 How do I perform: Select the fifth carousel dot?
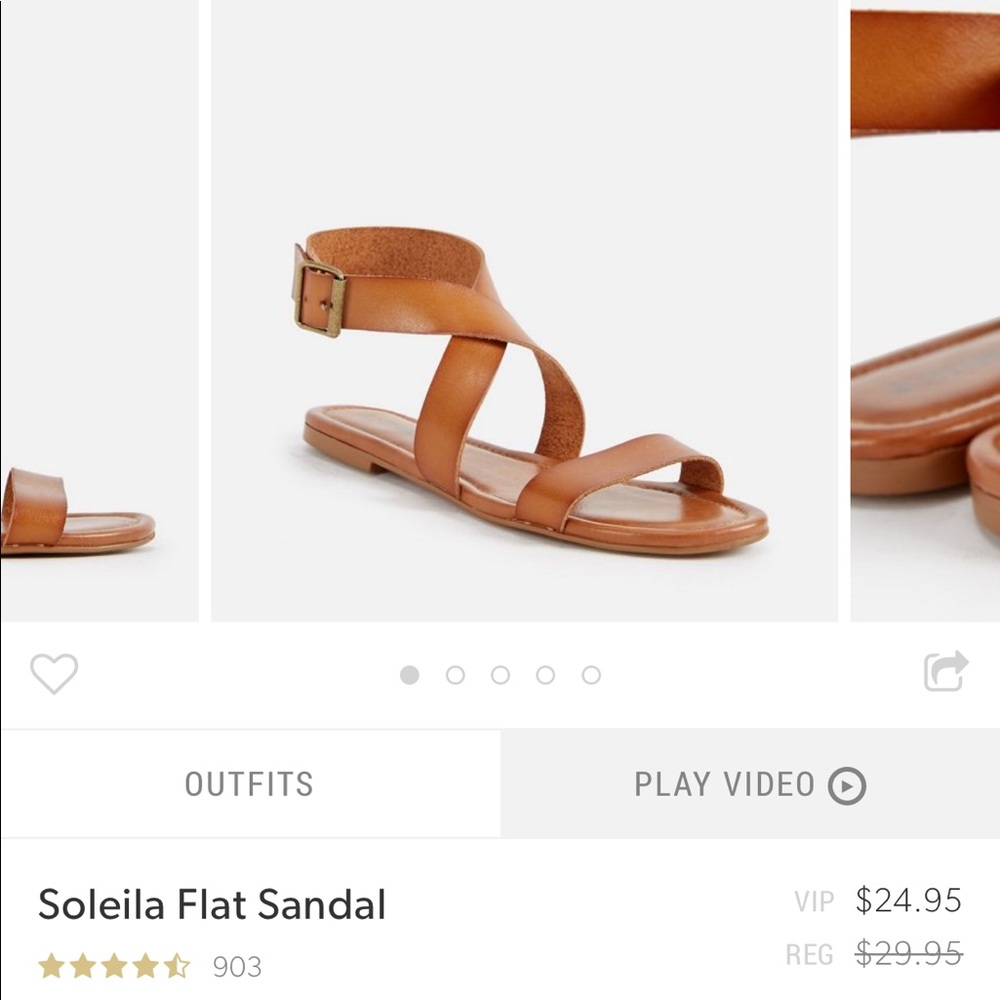tap(591, 675)
